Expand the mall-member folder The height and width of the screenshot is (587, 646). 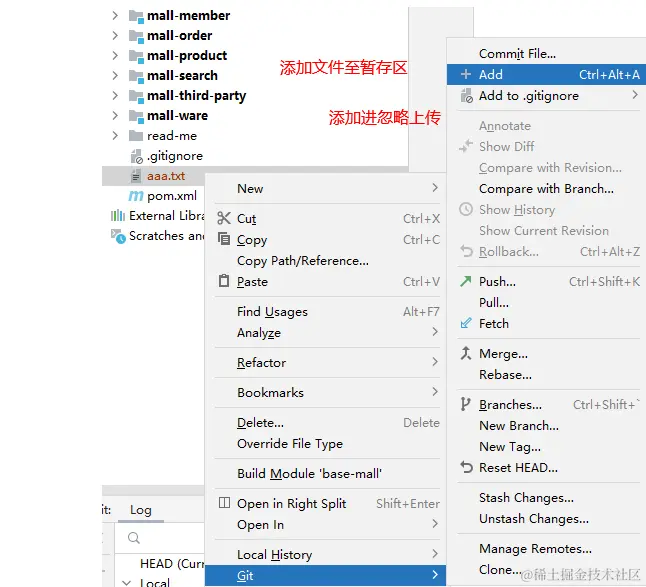pos(115,16)
